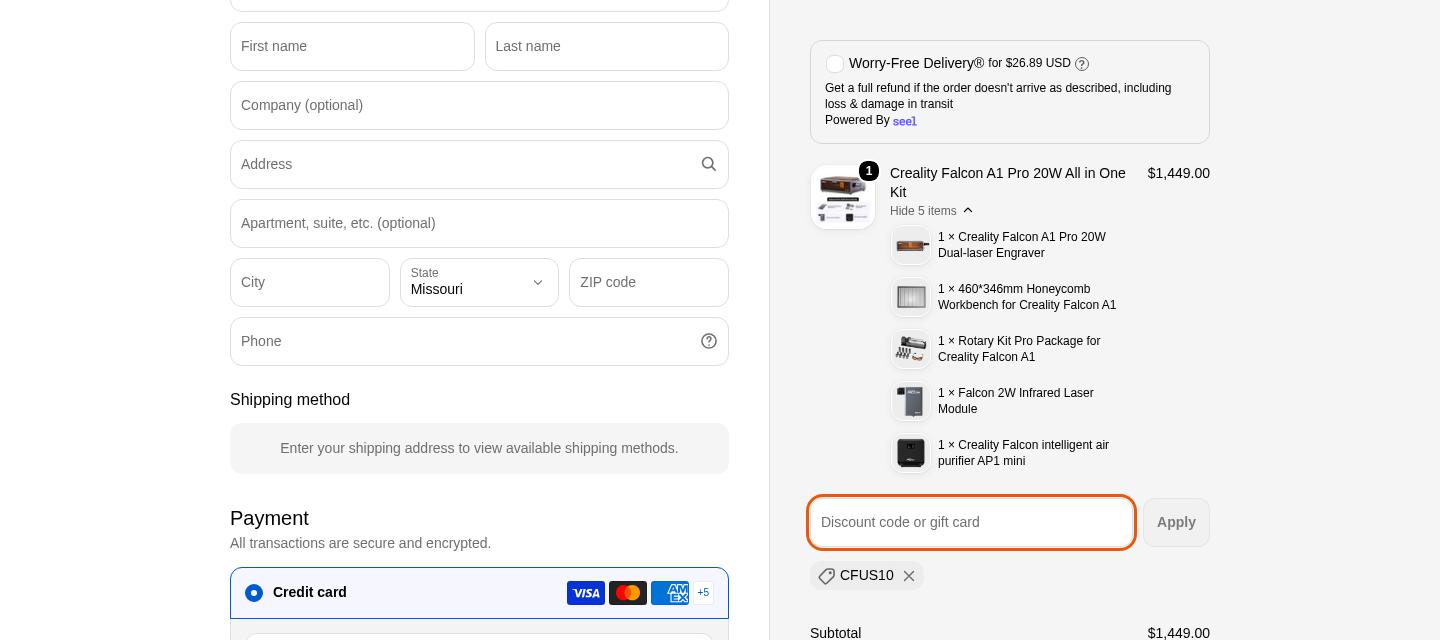The image size is (1440, 640).
Task: Click the address search magnifier icon
Action: (709, 164)
